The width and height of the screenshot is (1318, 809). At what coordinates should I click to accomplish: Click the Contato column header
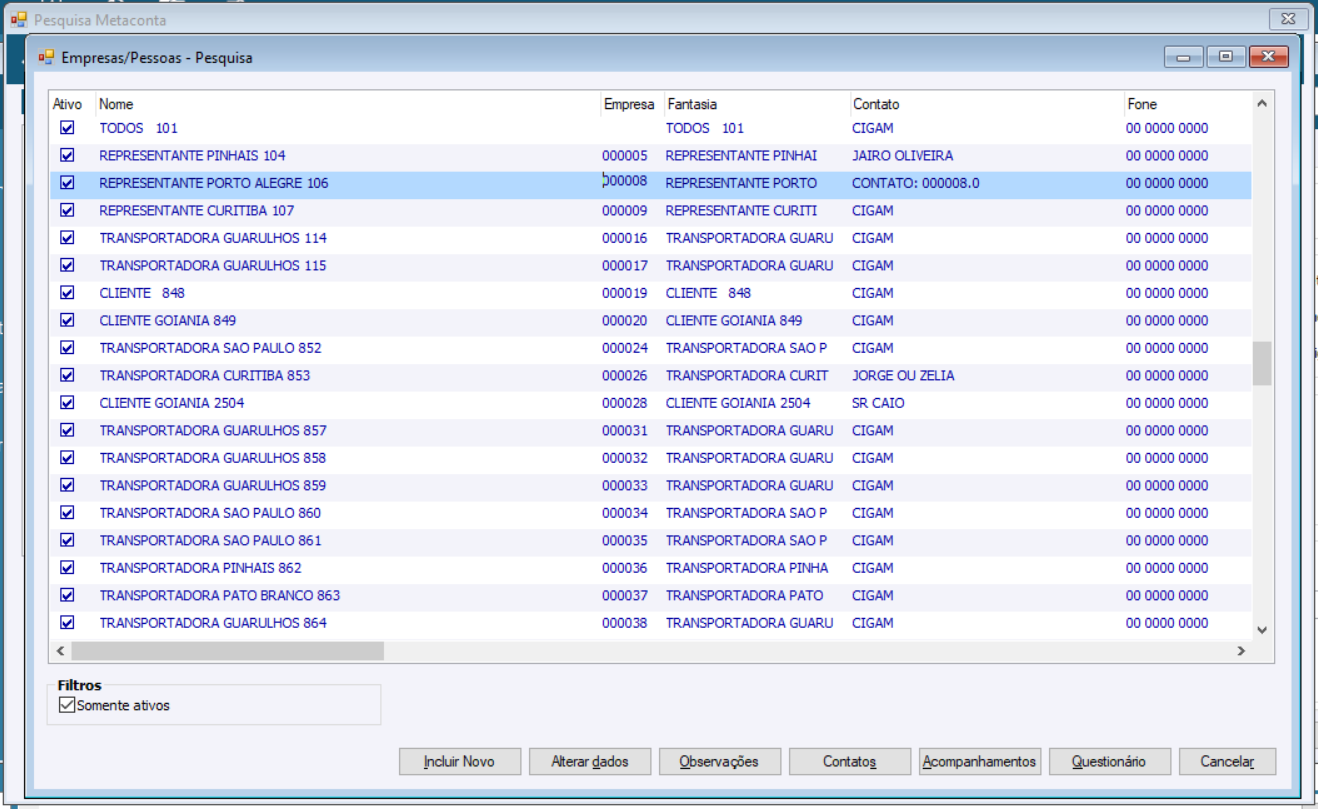click(986, 104)
